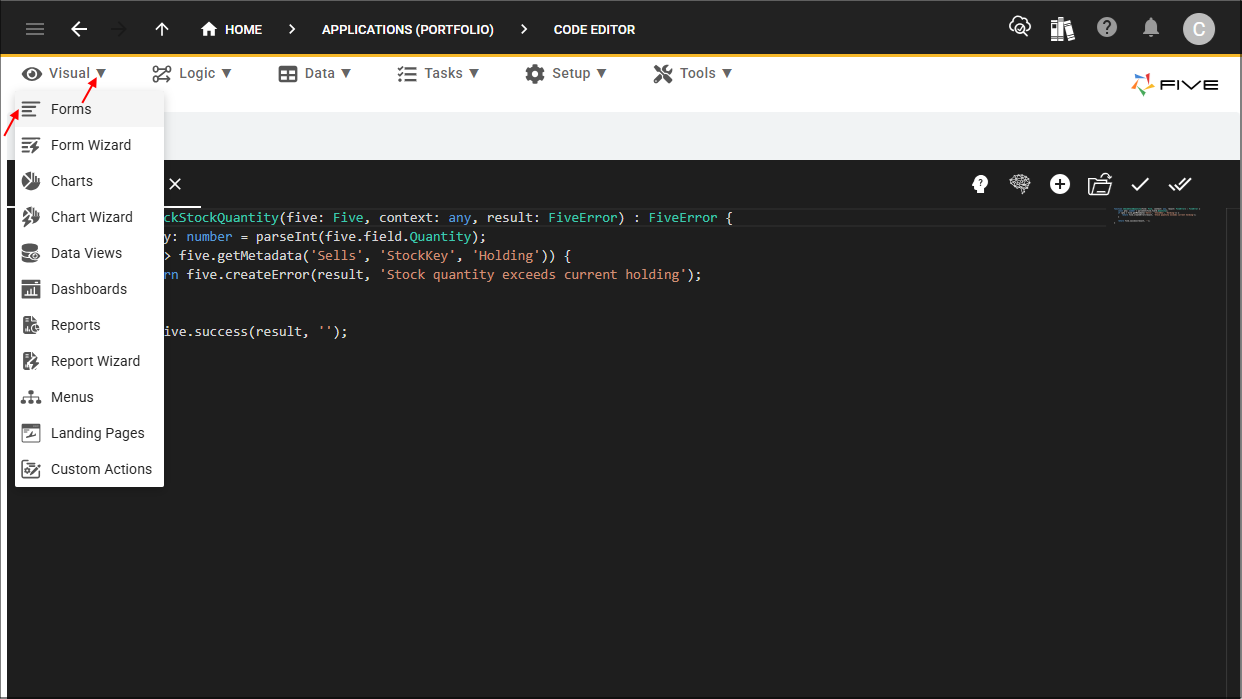Click the brain AI assistant icon
Viewport: 1242px width, 699px height.
pyautogui.click(x=1020, y=184)
